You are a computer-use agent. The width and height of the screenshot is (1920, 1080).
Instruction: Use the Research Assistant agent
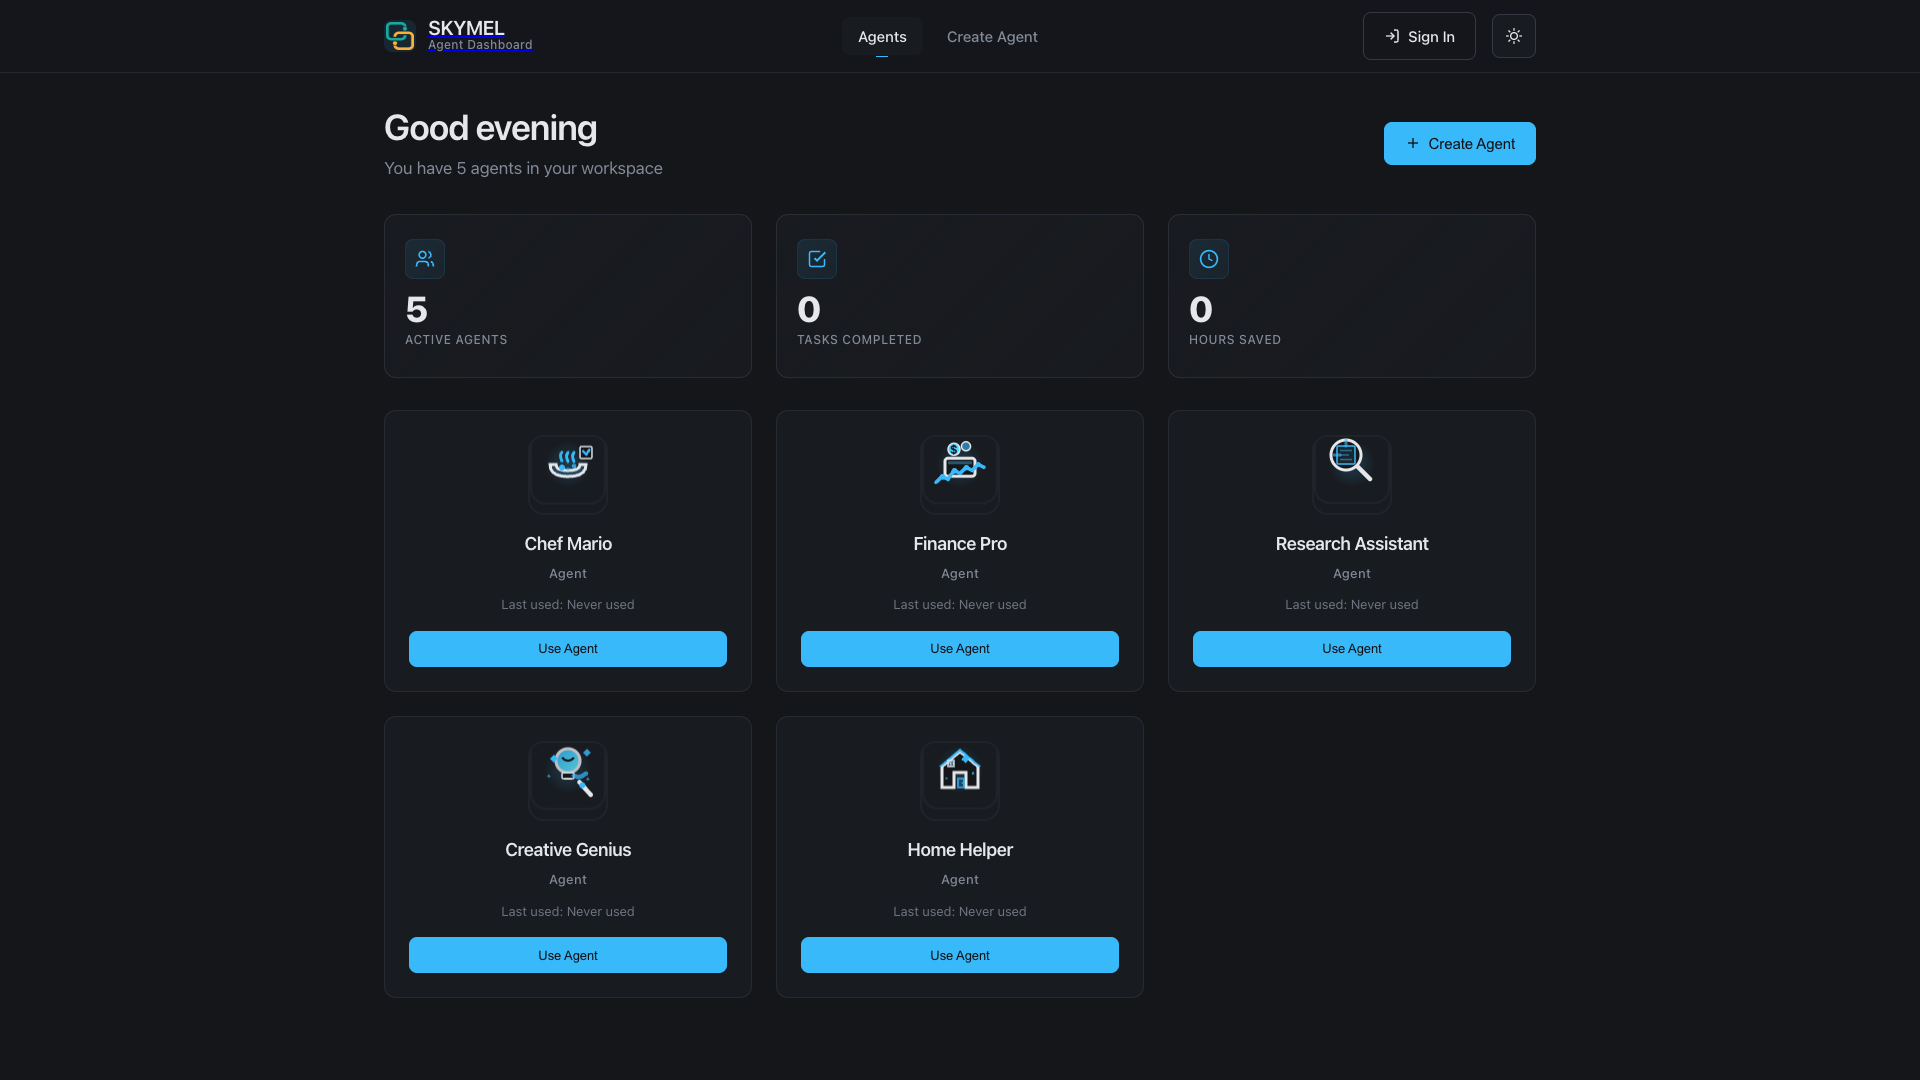coord(1352,649)
